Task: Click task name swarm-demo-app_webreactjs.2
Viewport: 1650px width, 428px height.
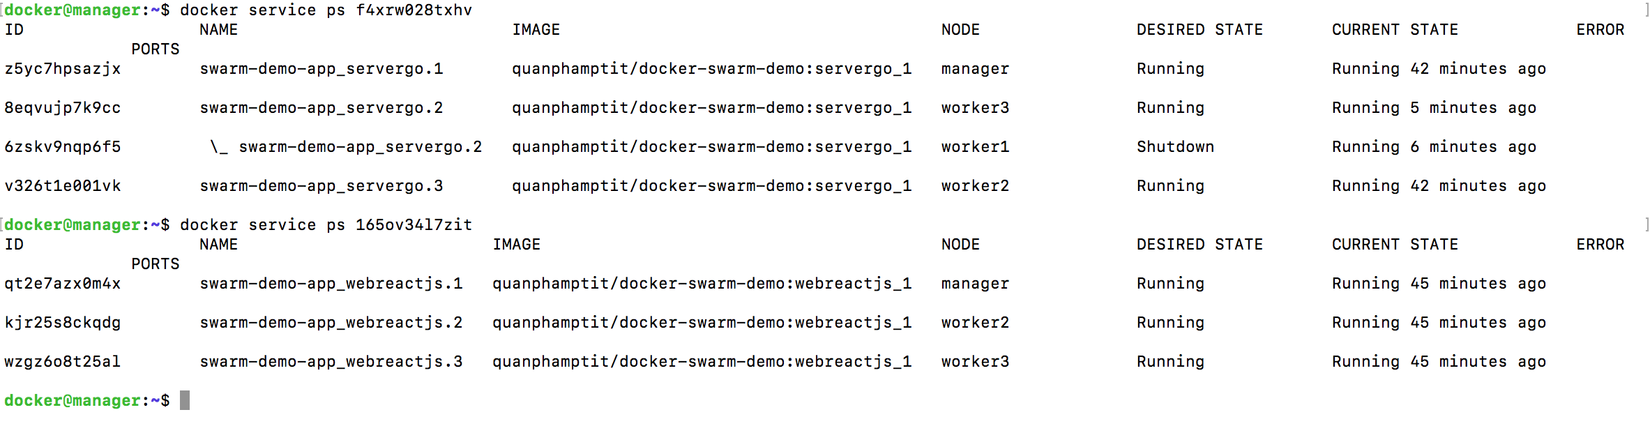Action: (x=331, y=323)
